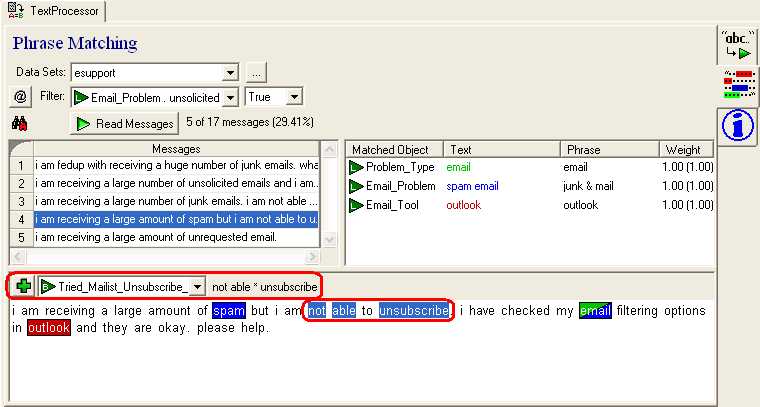Viewport: 760px width, 407px height.
Task: Open the blue information side tab
Action: [x=736, y=126]
